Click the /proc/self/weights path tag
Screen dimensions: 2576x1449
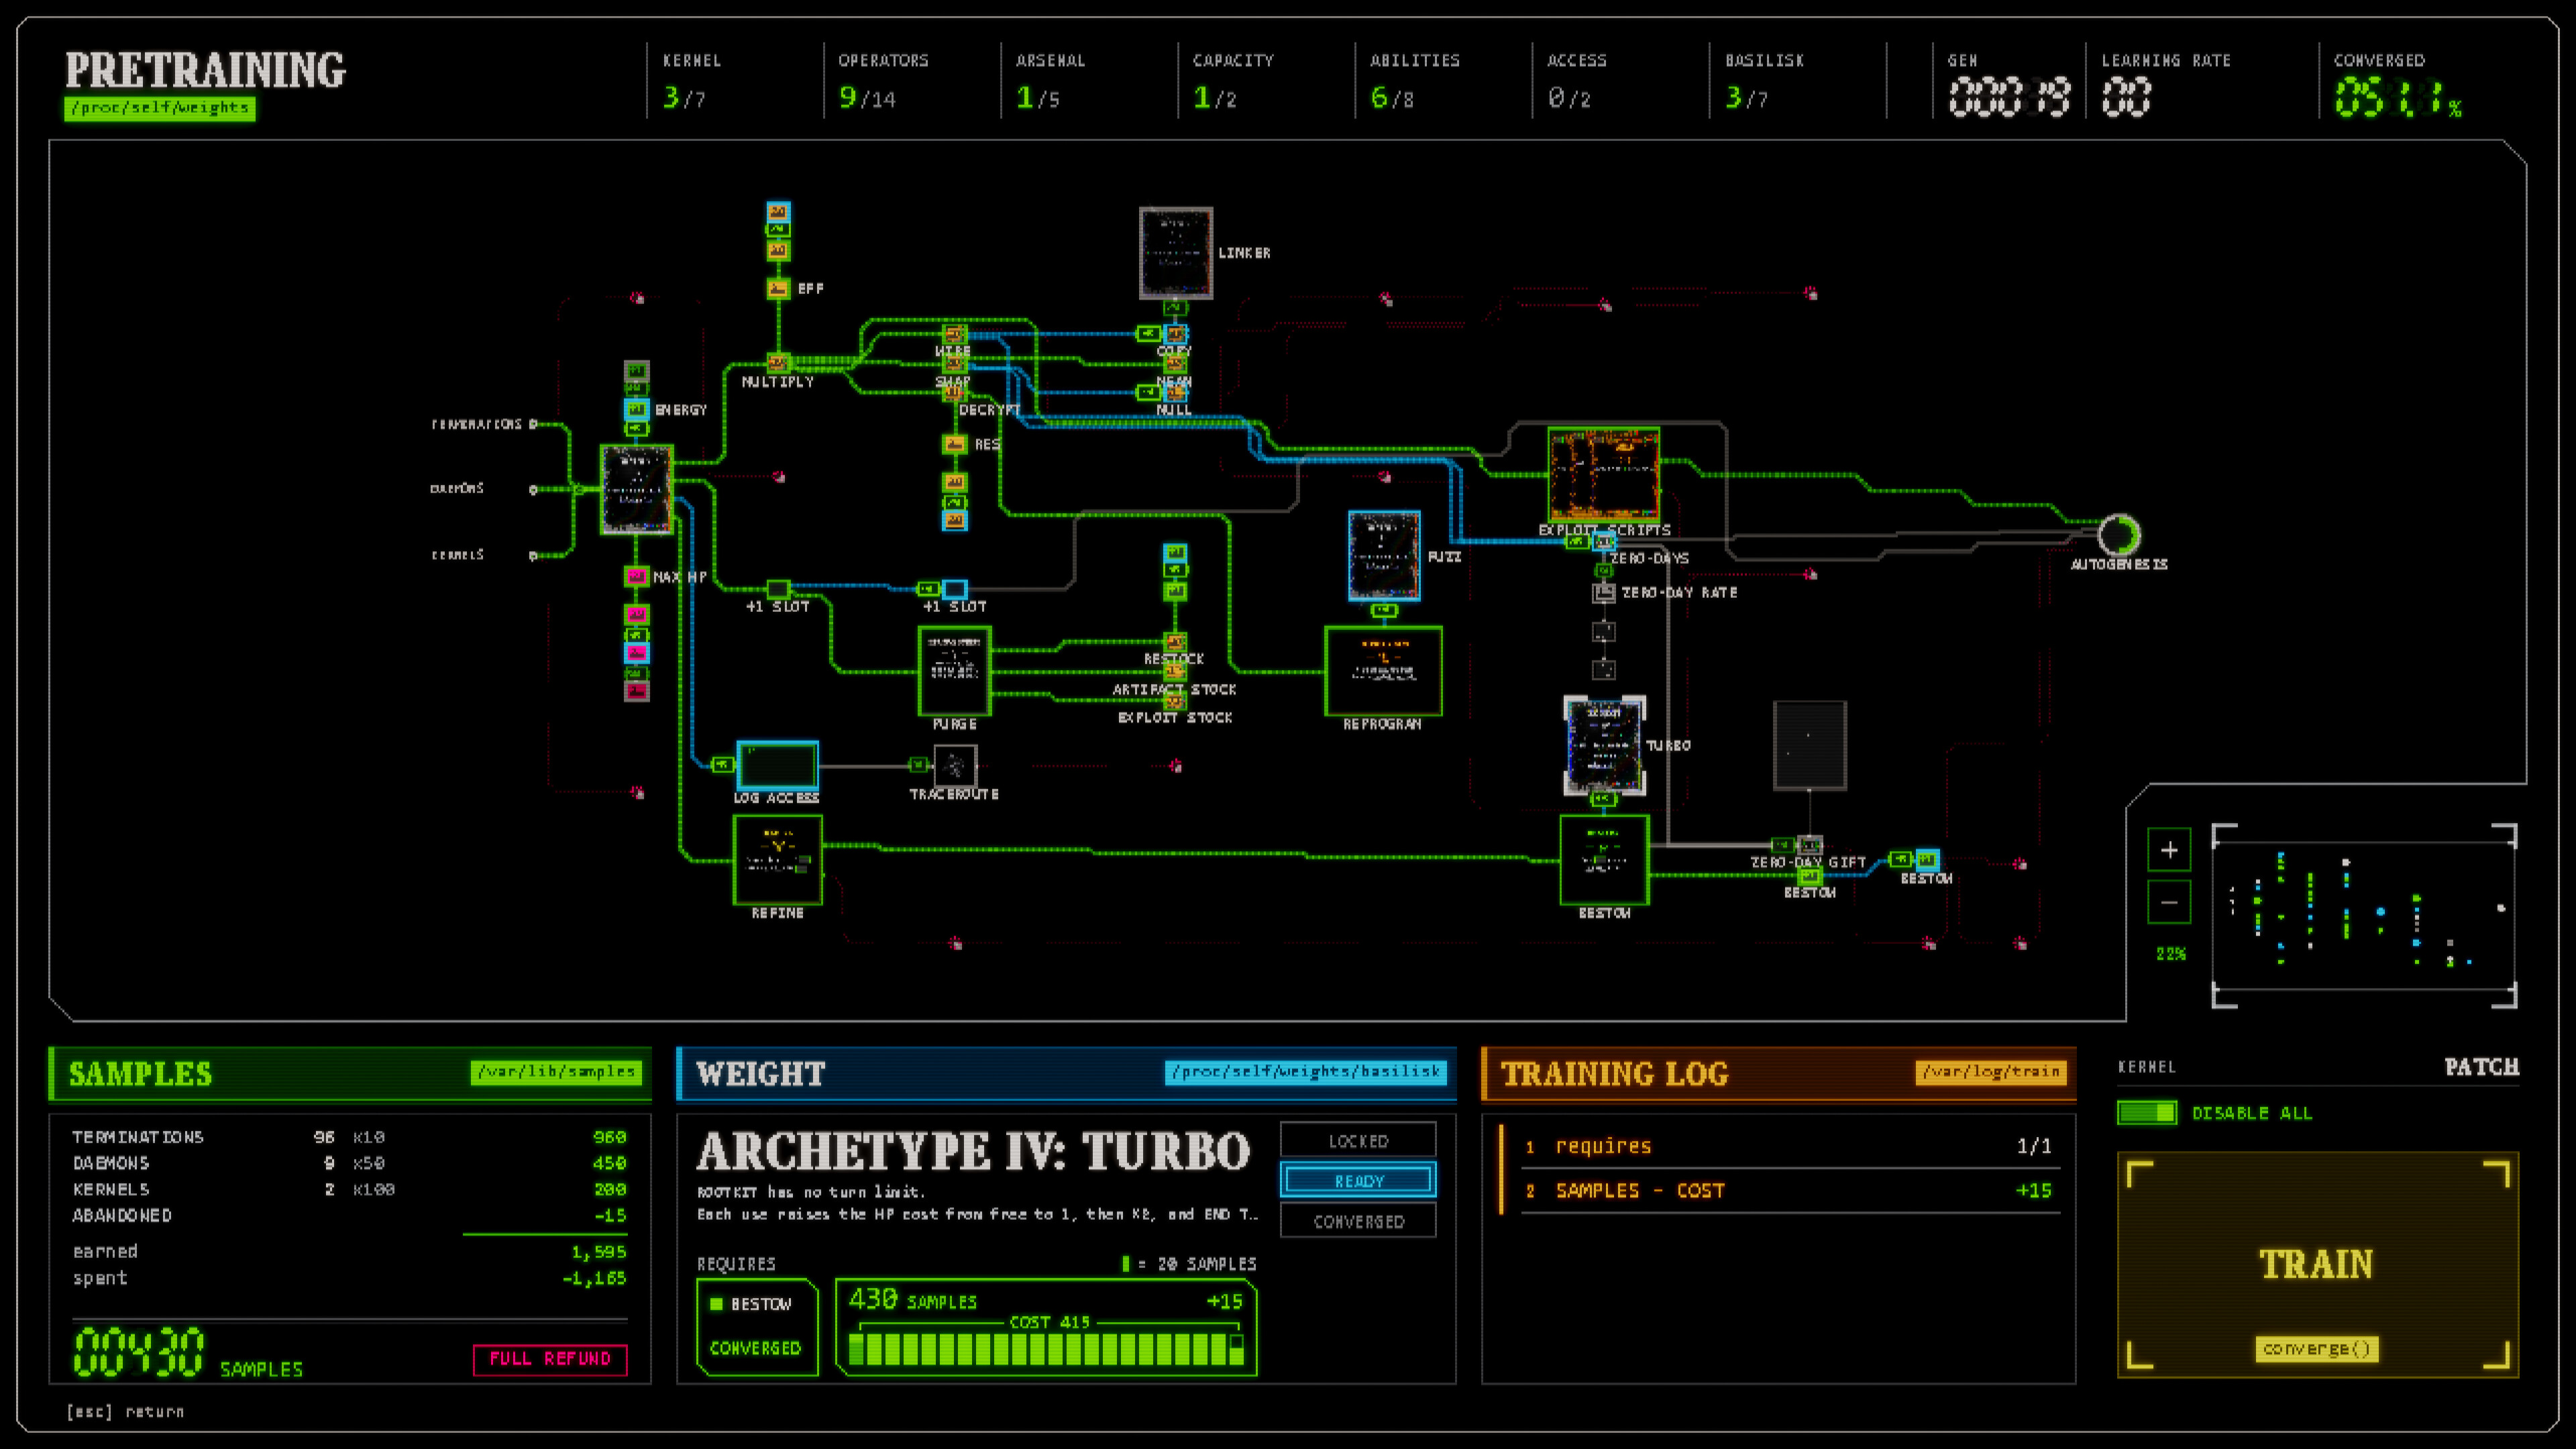point(160,108)
